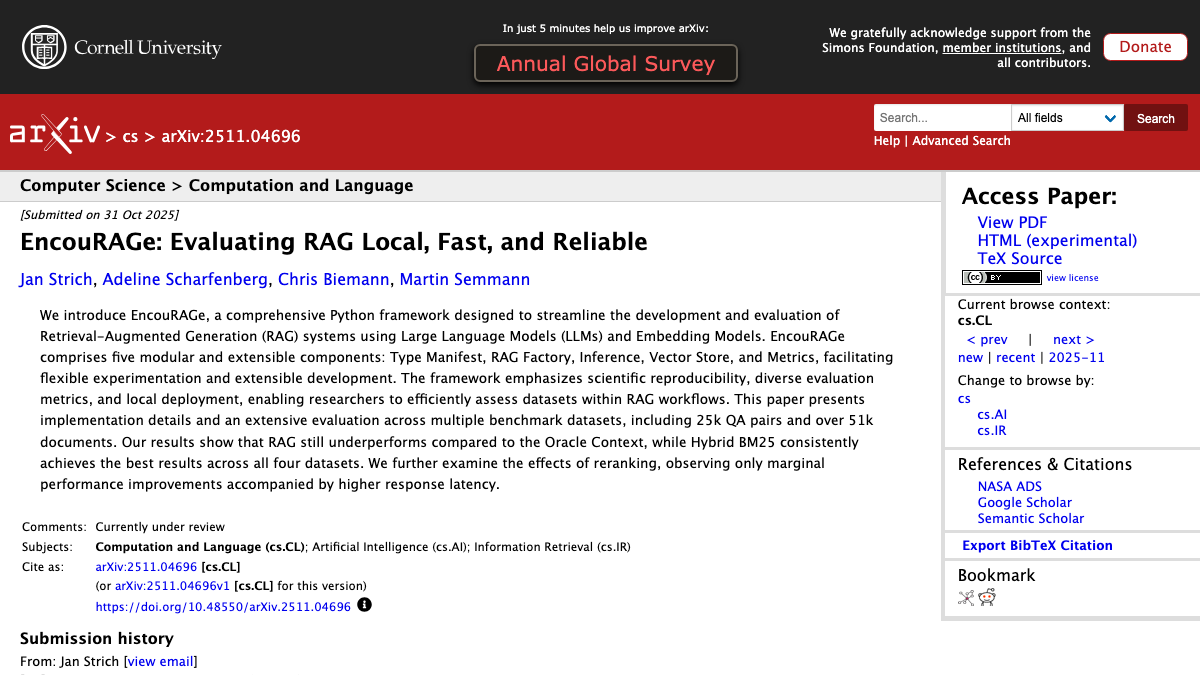Image resolution: width=1200 pixels, height=675 pixels.
Task: Open the Computation and Language subject page
Action: coord(300,185)
